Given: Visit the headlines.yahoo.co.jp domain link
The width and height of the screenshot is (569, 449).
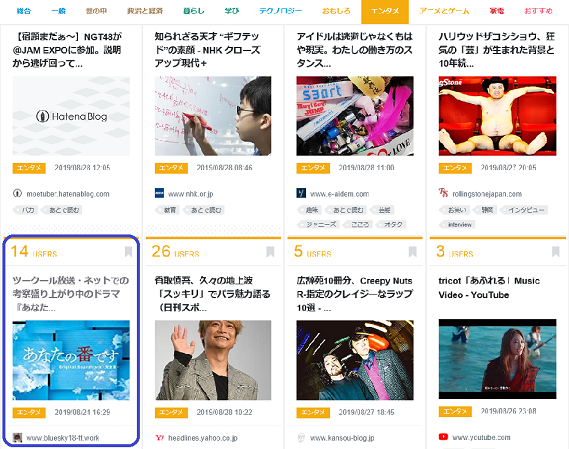Looking at the screenshot, I should [x=203, y=438].
